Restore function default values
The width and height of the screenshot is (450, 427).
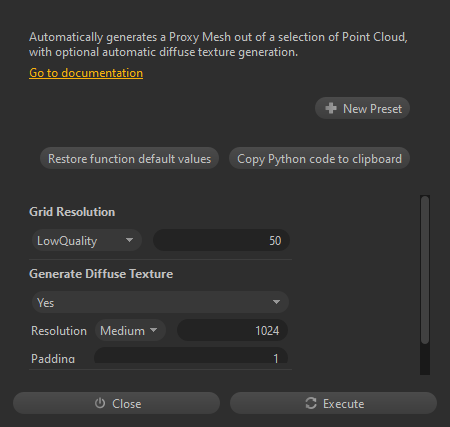tap(129, 158)
